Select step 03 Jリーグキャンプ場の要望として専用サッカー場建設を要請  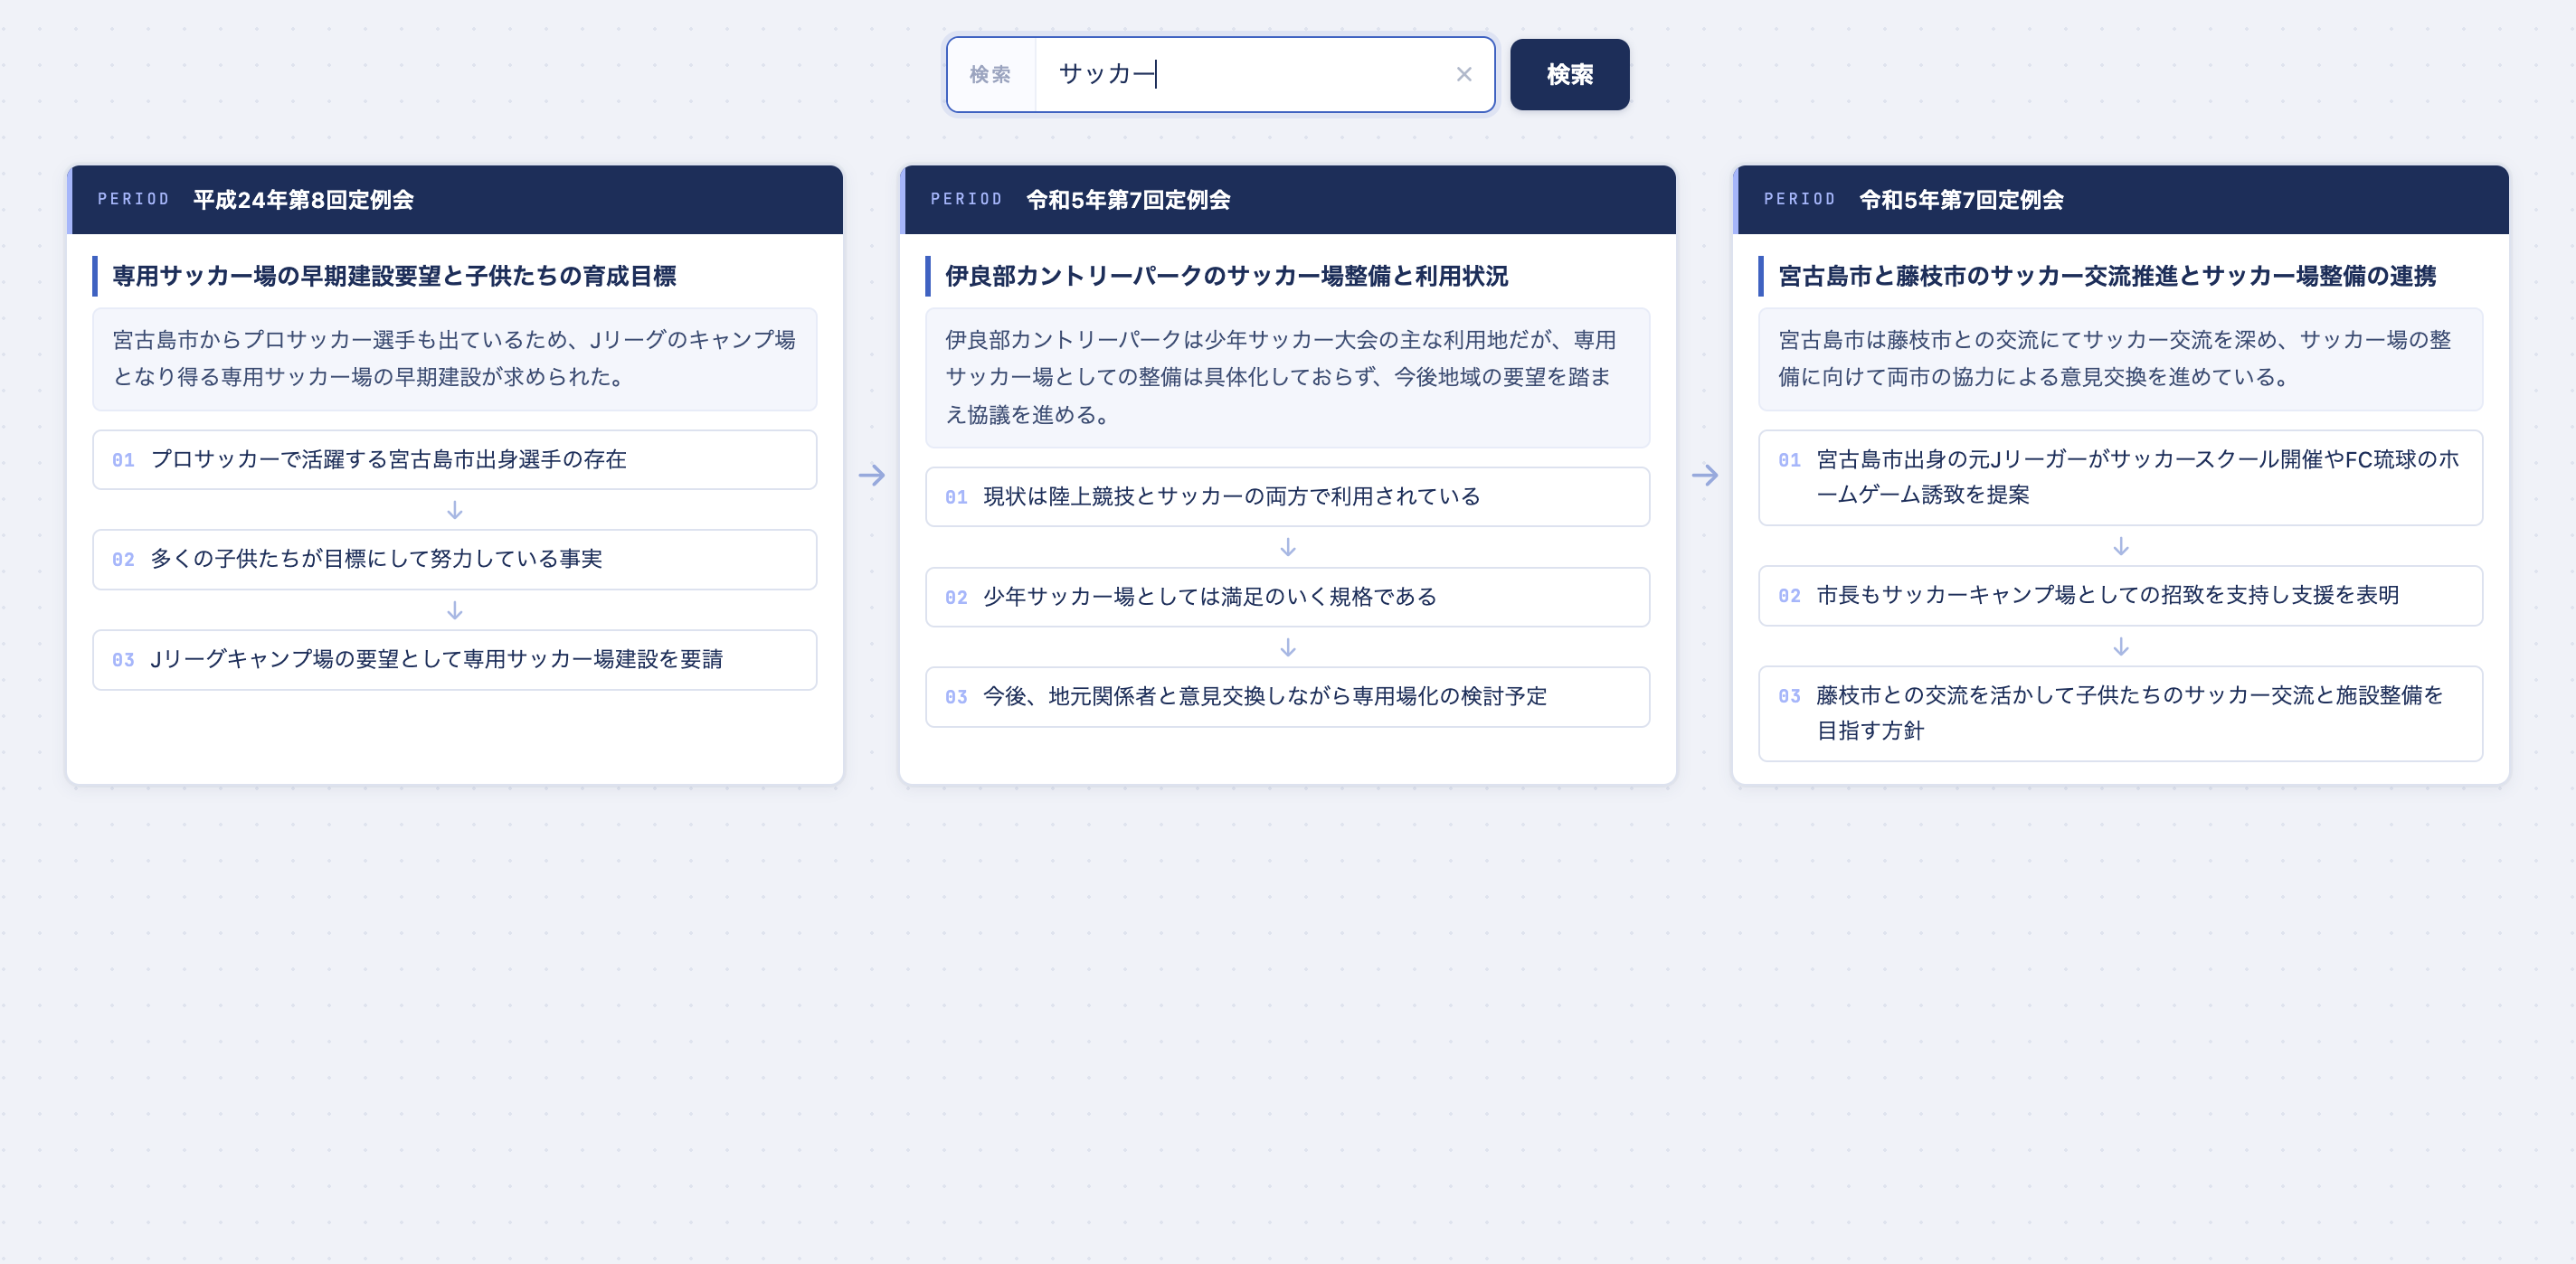click(x=455, y=659)
